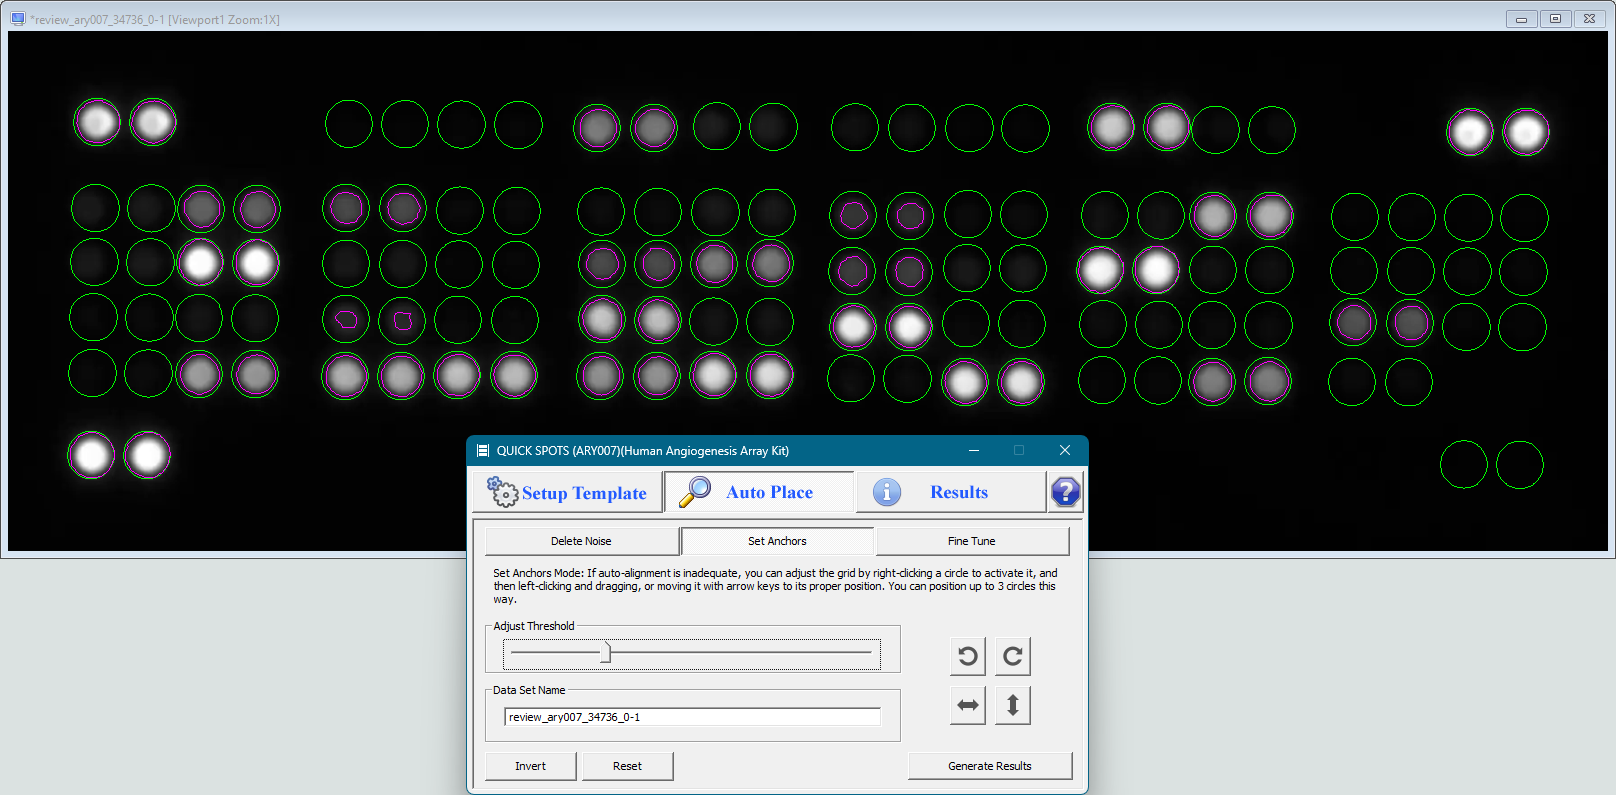Click the top-right bright reference spot circle
The height and width of the screenshot is (795, 1616).
coord(1526,131)
